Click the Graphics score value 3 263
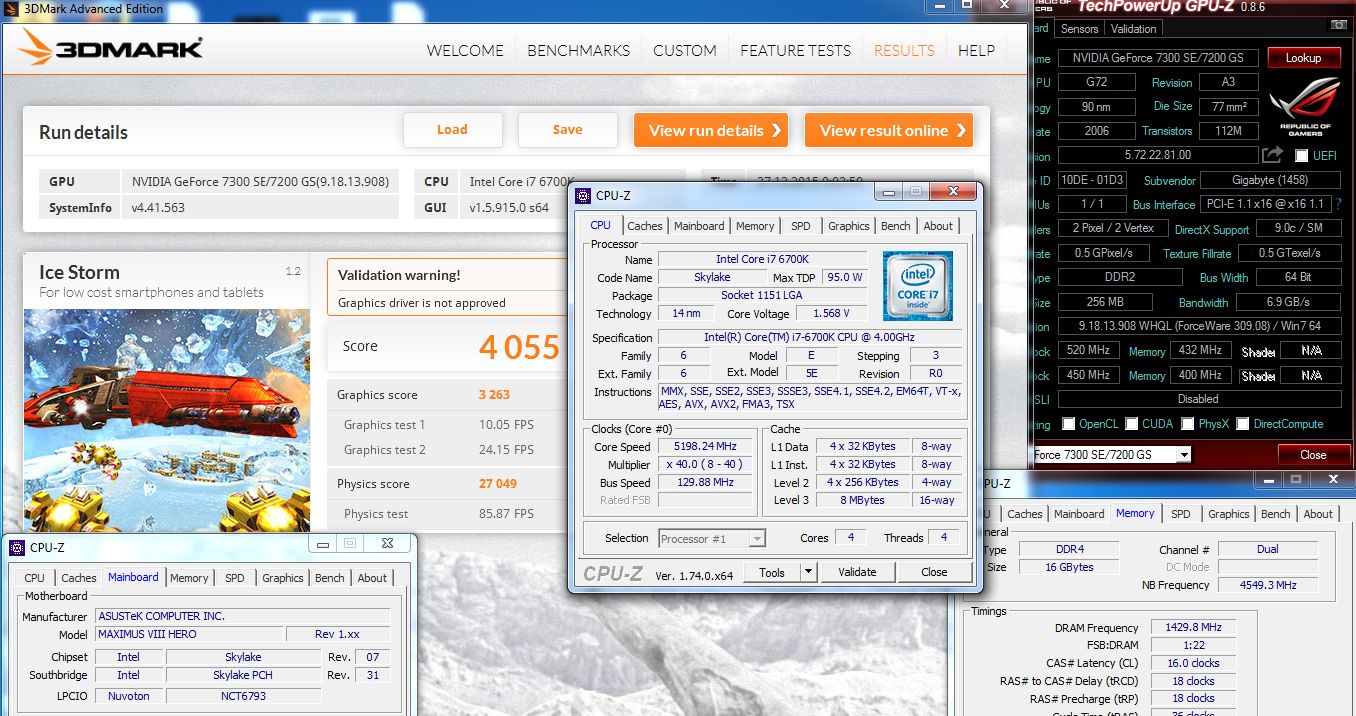The width and height of the screenshot is (1356, 716). [x=494, y=395]
